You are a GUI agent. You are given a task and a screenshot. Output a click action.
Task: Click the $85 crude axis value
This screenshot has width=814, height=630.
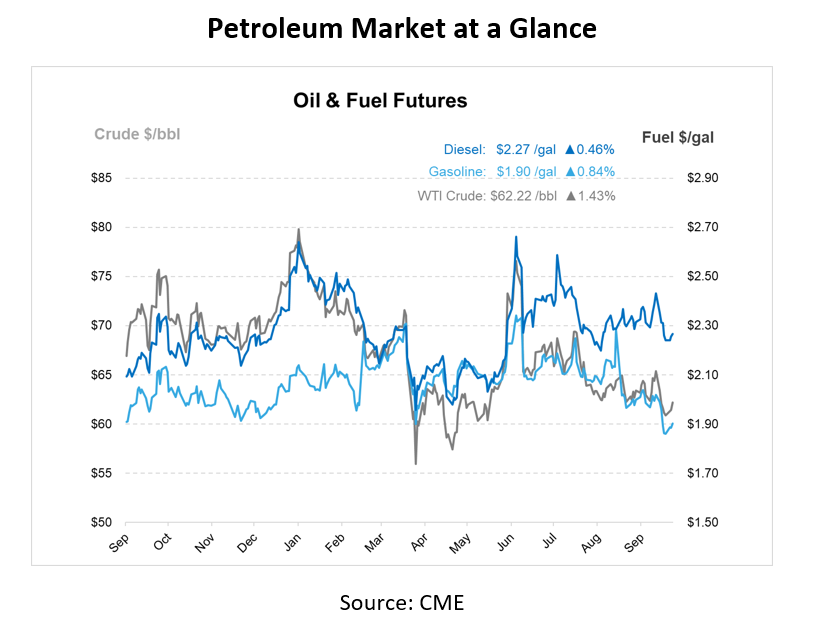[x=100, y=178]
